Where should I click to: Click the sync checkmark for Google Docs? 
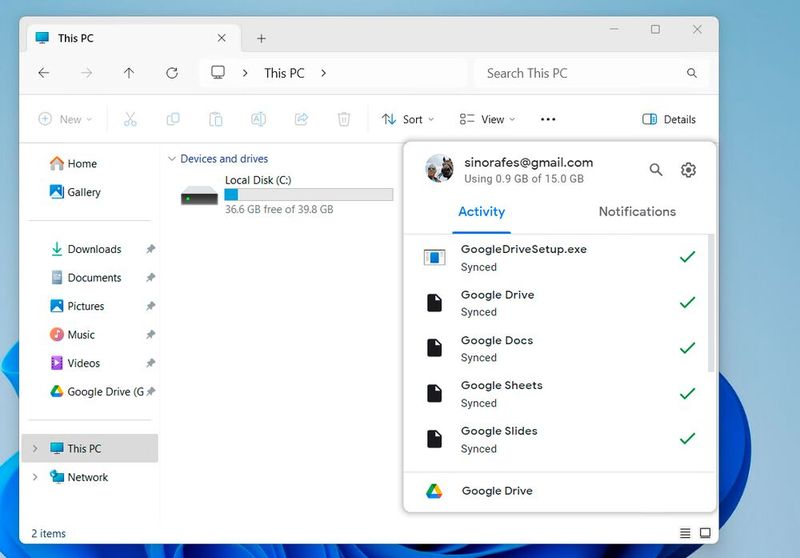[687, 348]
